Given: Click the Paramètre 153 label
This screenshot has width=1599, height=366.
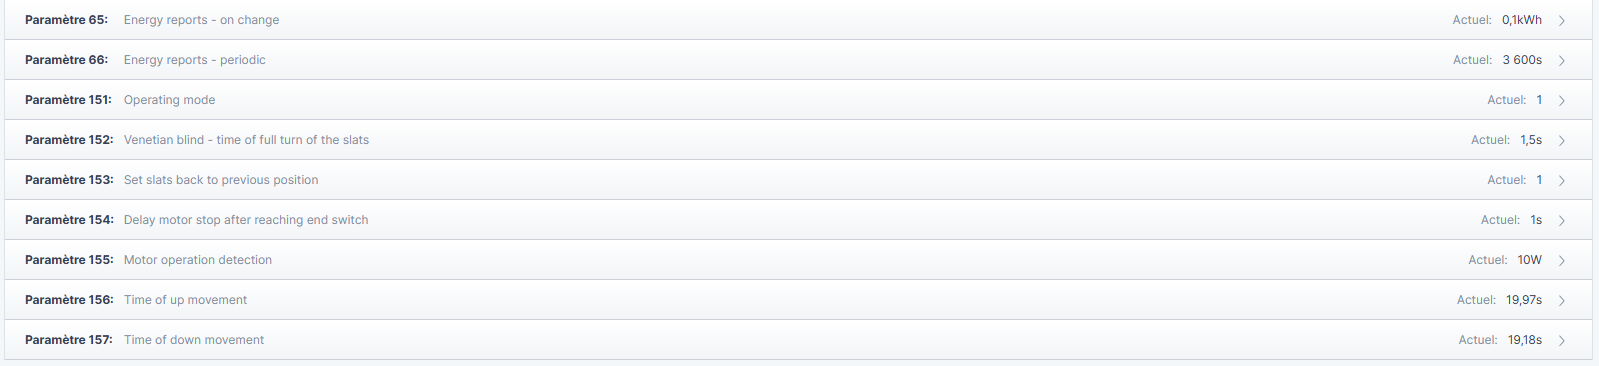Looking at the screenshot, I should (69, 180).
